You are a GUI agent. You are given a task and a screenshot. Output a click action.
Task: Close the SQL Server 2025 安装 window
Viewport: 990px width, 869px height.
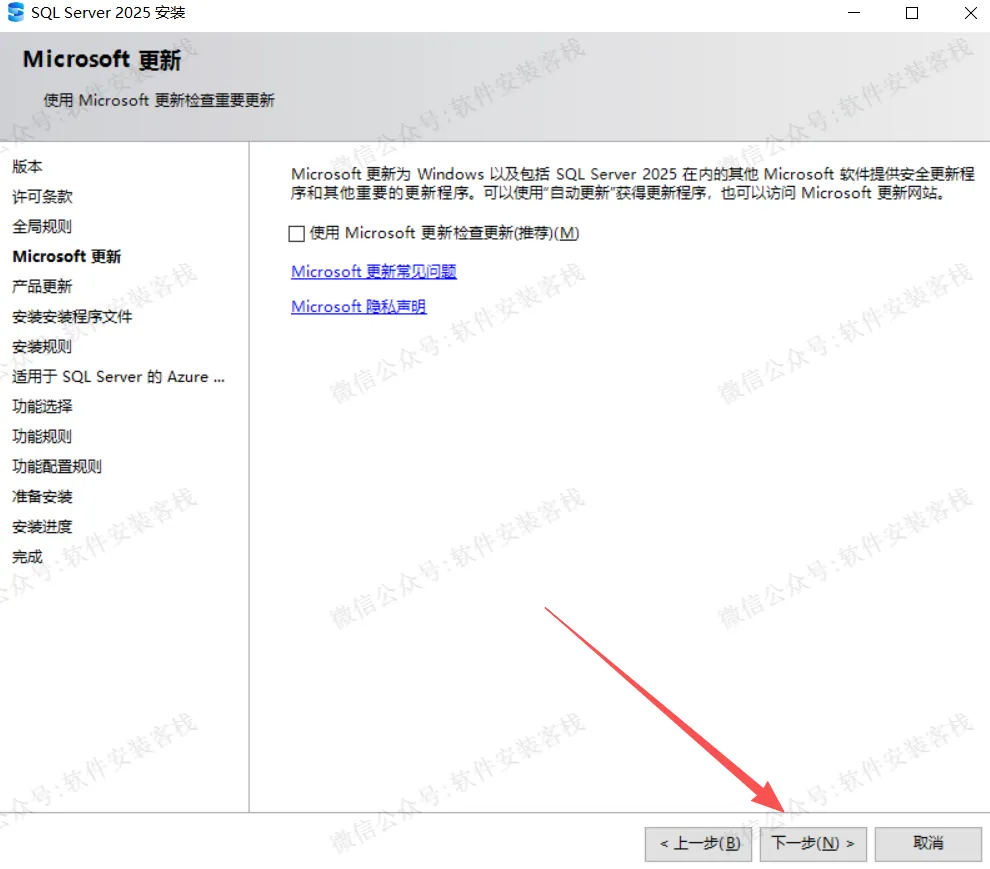(x=970, y=13)
